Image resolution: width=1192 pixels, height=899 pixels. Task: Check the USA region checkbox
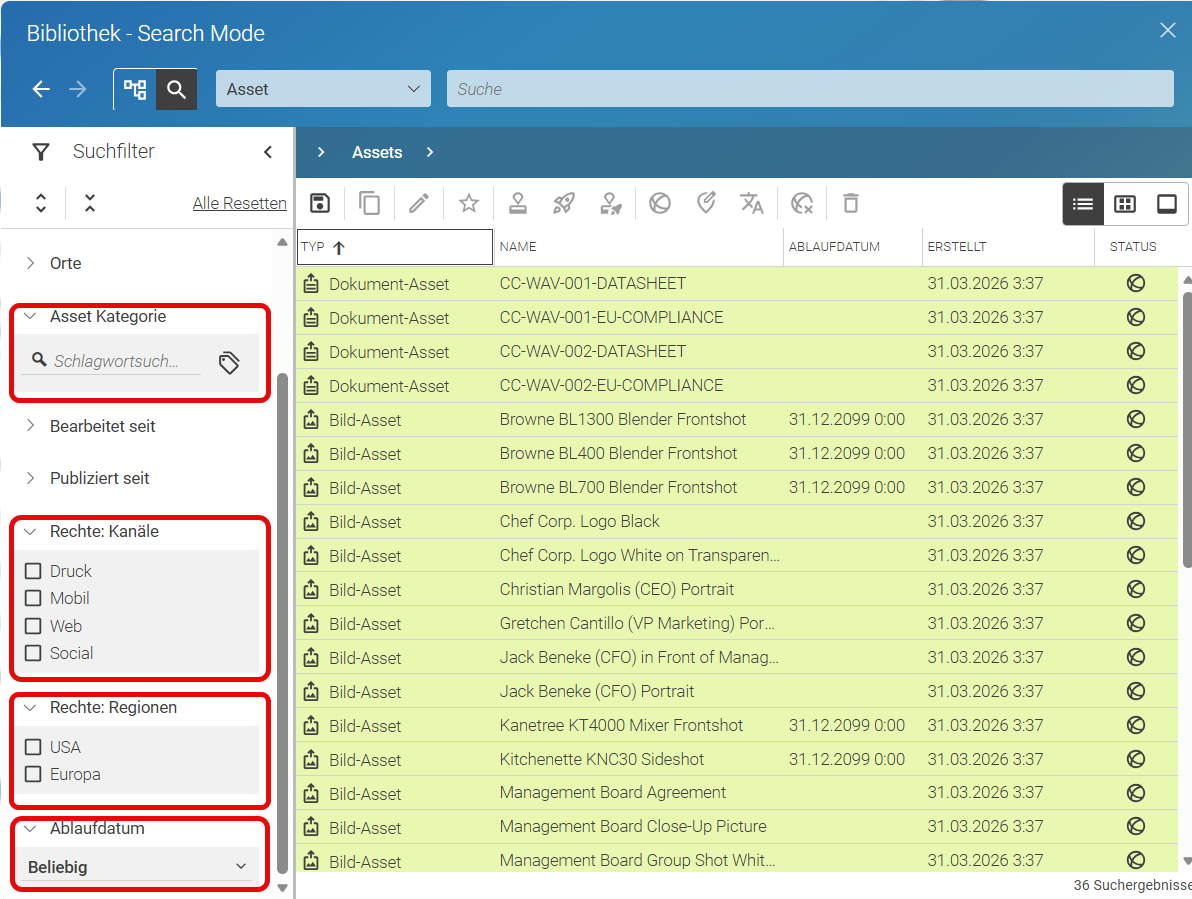(33, 747)
